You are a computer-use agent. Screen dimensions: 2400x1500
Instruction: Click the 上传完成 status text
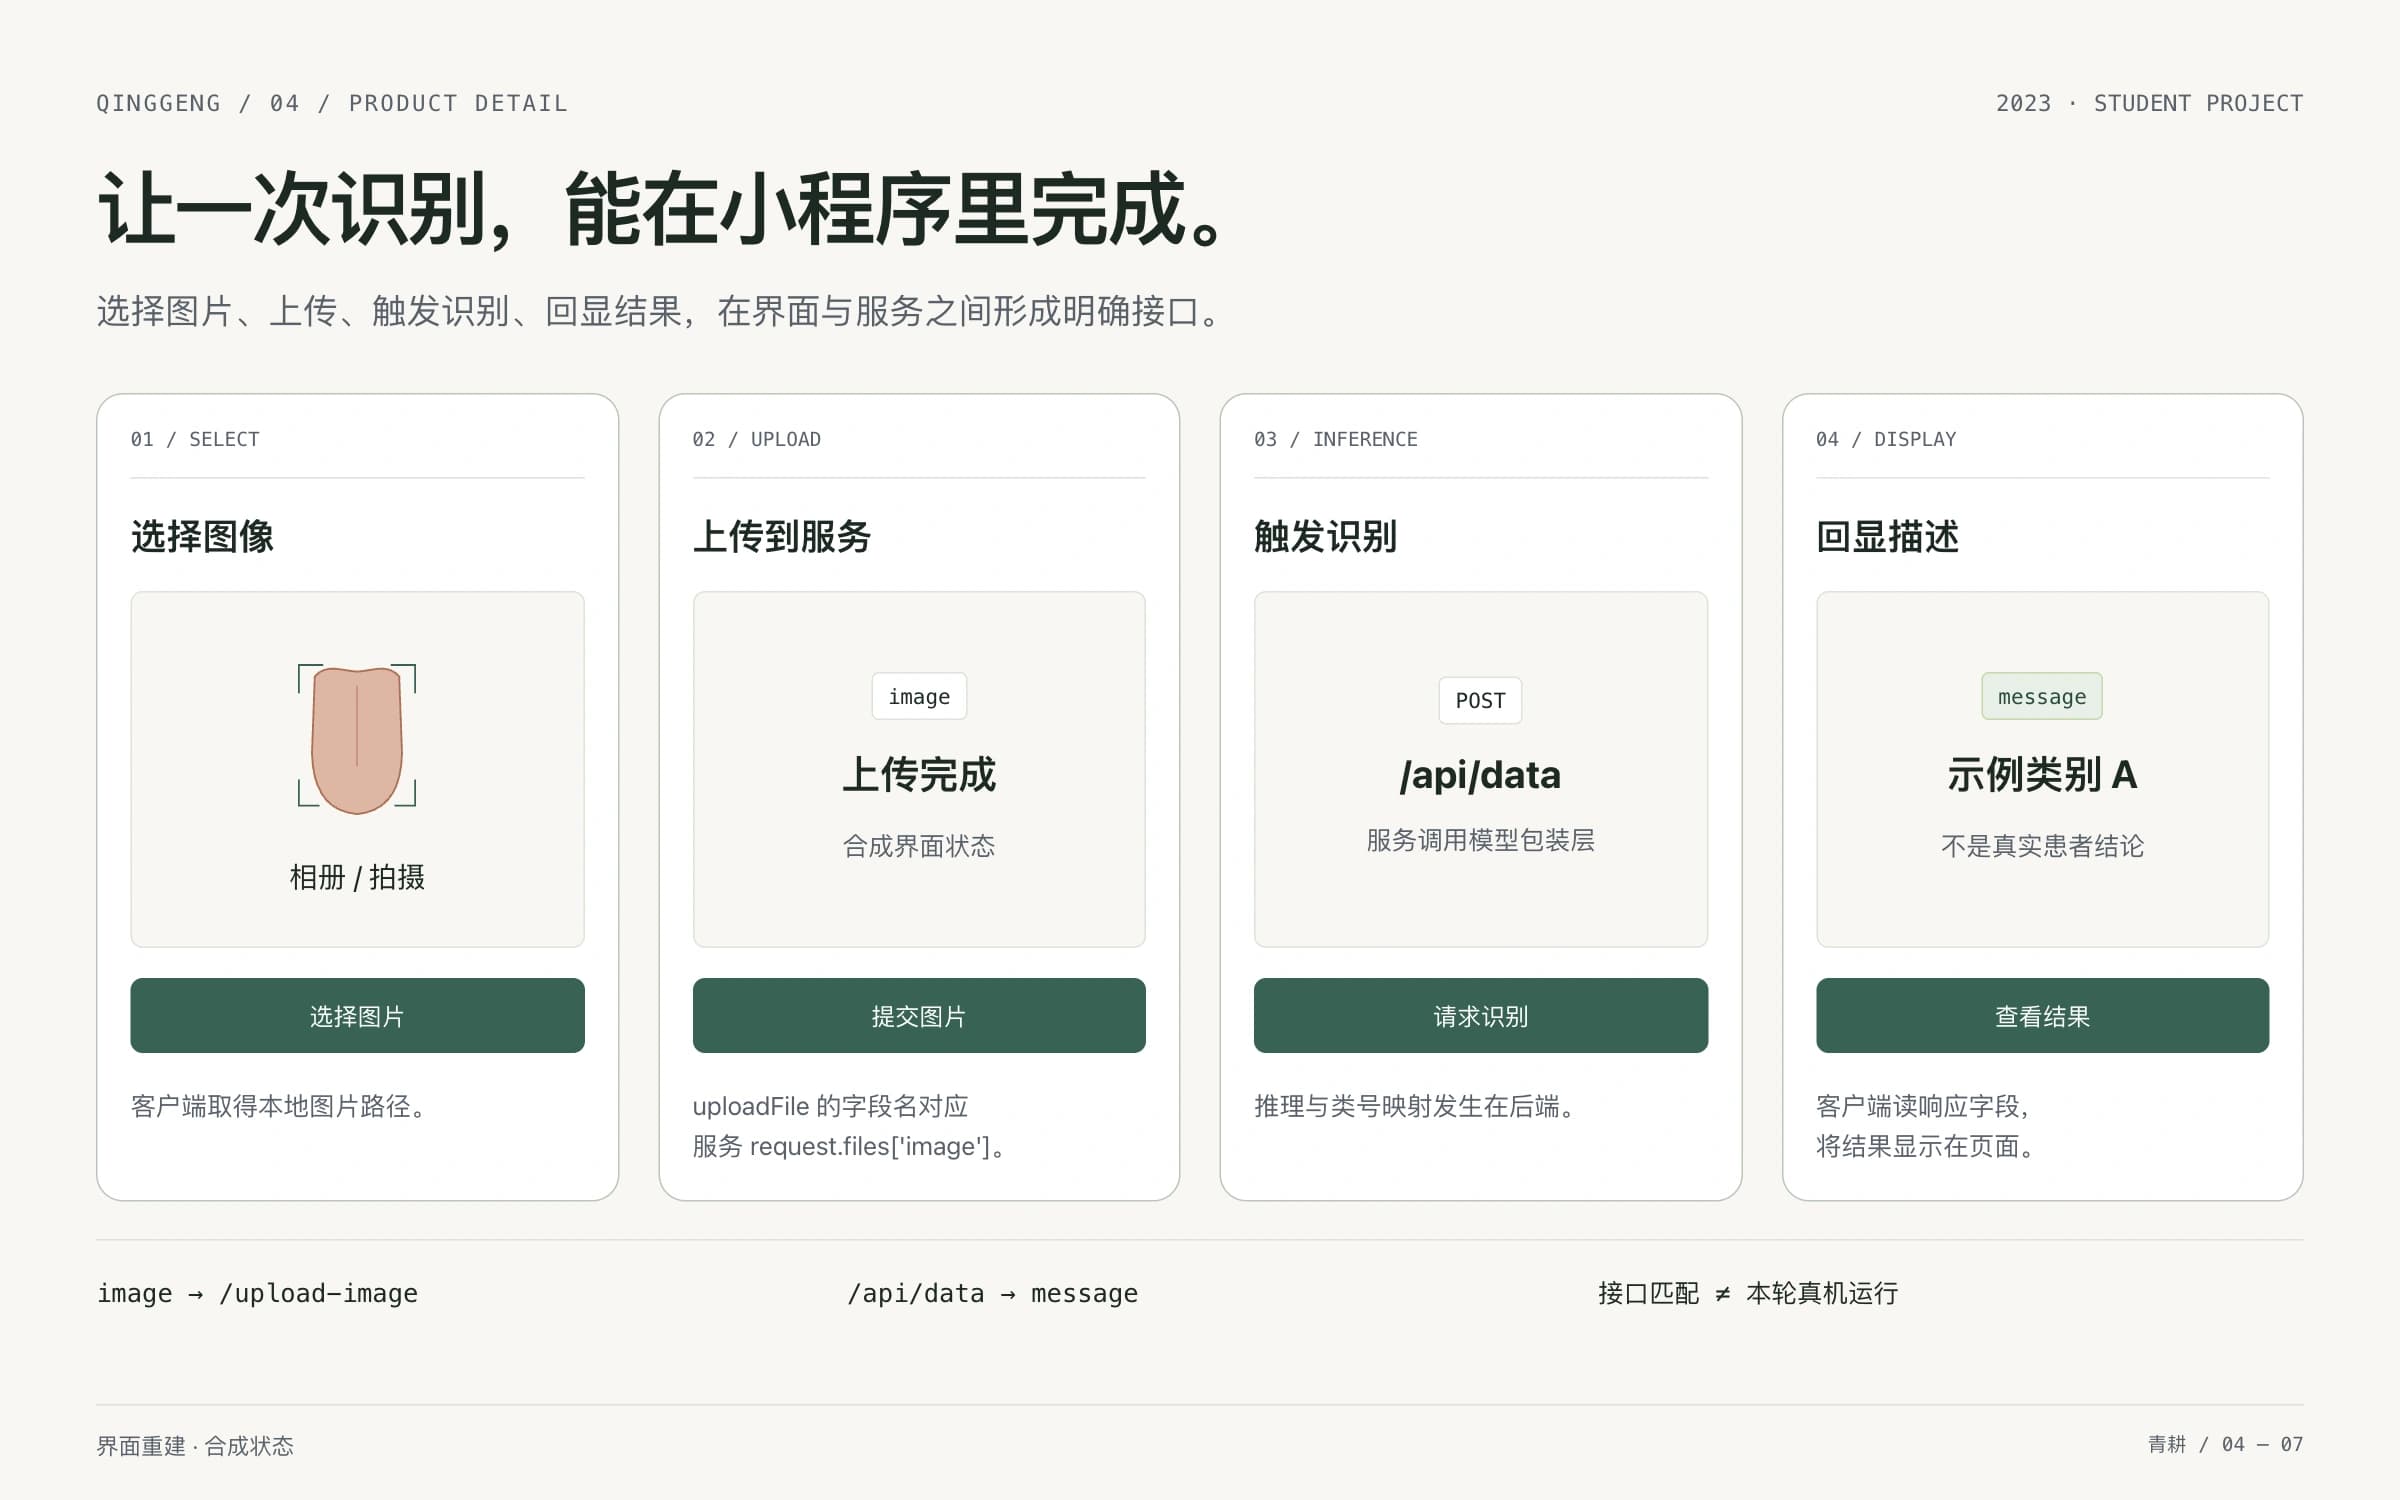tap(919, 775)
